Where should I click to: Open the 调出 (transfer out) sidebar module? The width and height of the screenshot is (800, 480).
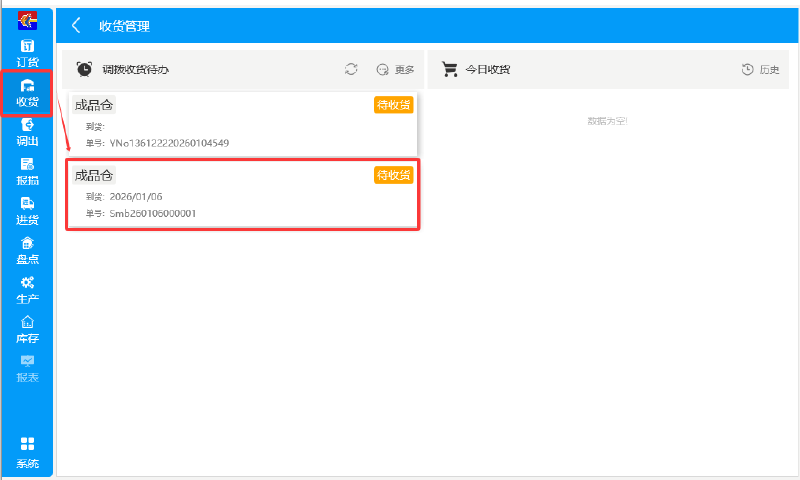[27, 132]
